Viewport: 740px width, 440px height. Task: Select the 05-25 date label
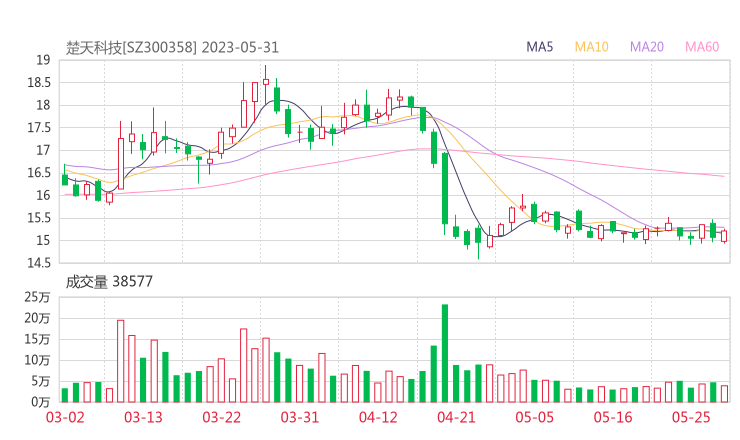click(x=691, y=417)
